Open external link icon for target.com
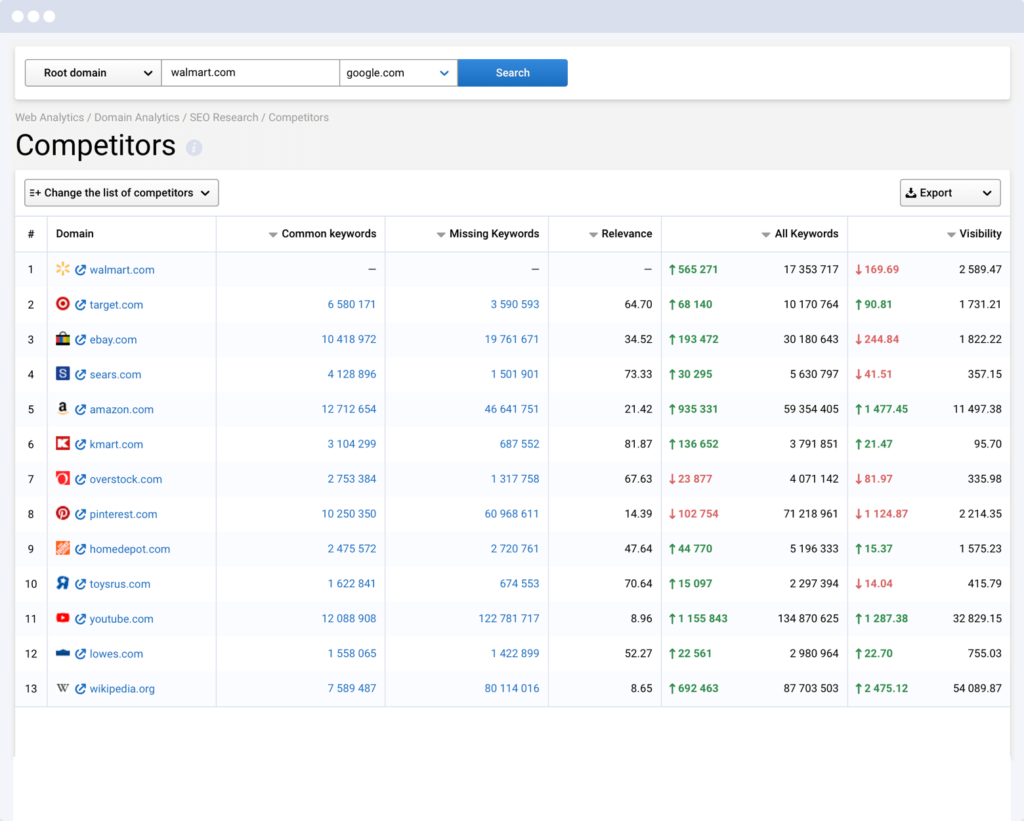This screenshot has height=821, width=1024. tap(80, 304)
